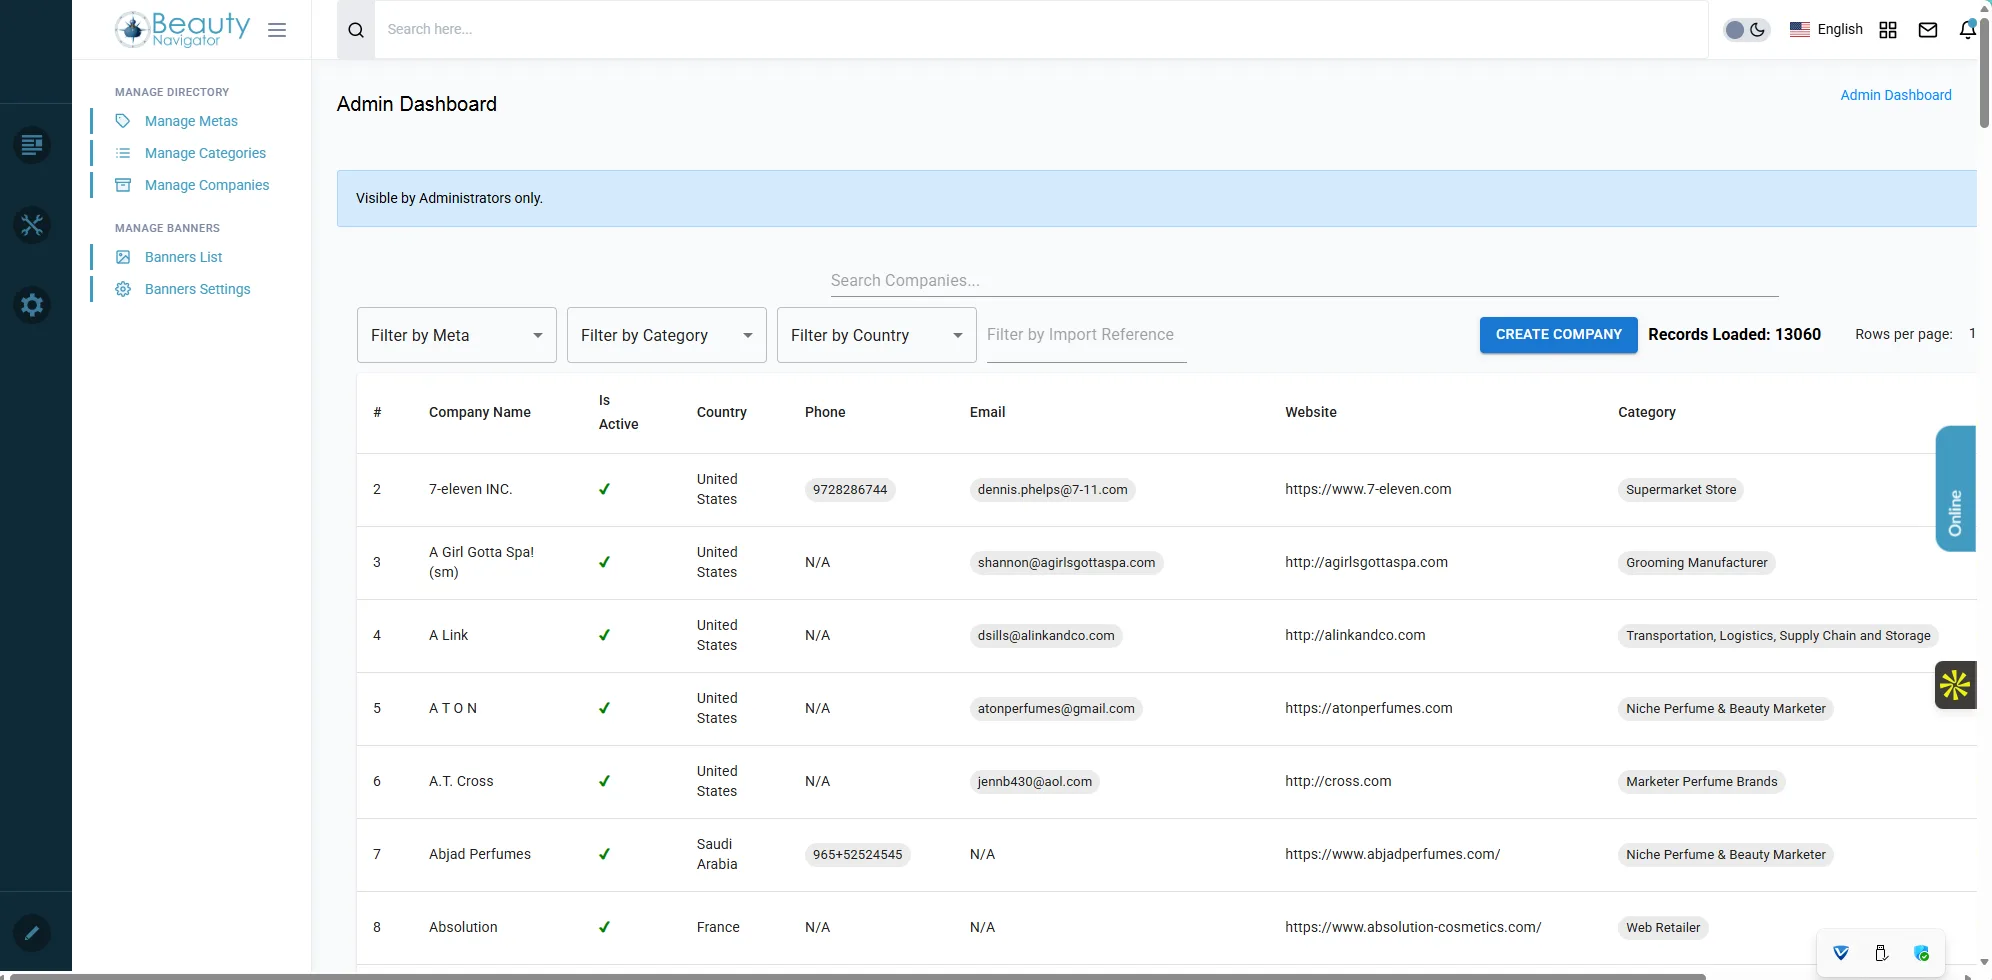Screen dimensions: 1992x980
Task: Open the notifications bell
Action: tap(1967, 30)
